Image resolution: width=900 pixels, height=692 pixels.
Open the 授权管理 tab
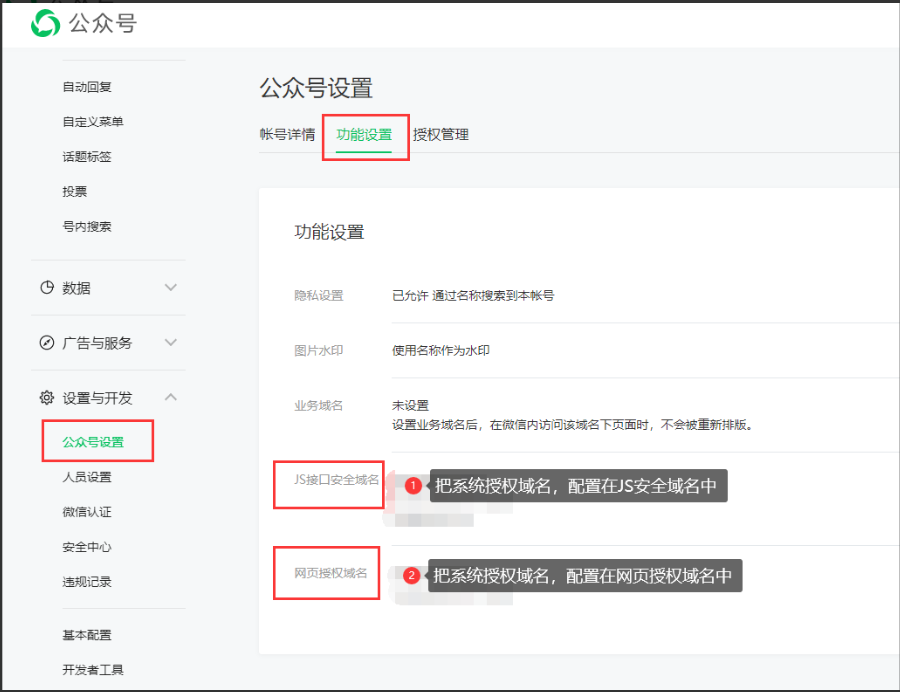pos(441,135)
